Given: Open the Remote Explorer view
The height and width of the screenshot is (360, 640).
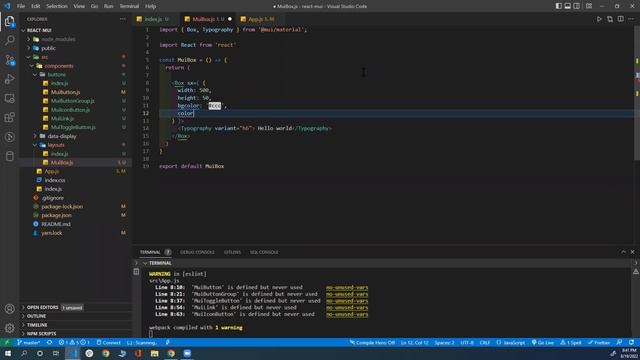Looking at the screenshot, I should click(9, 98).
